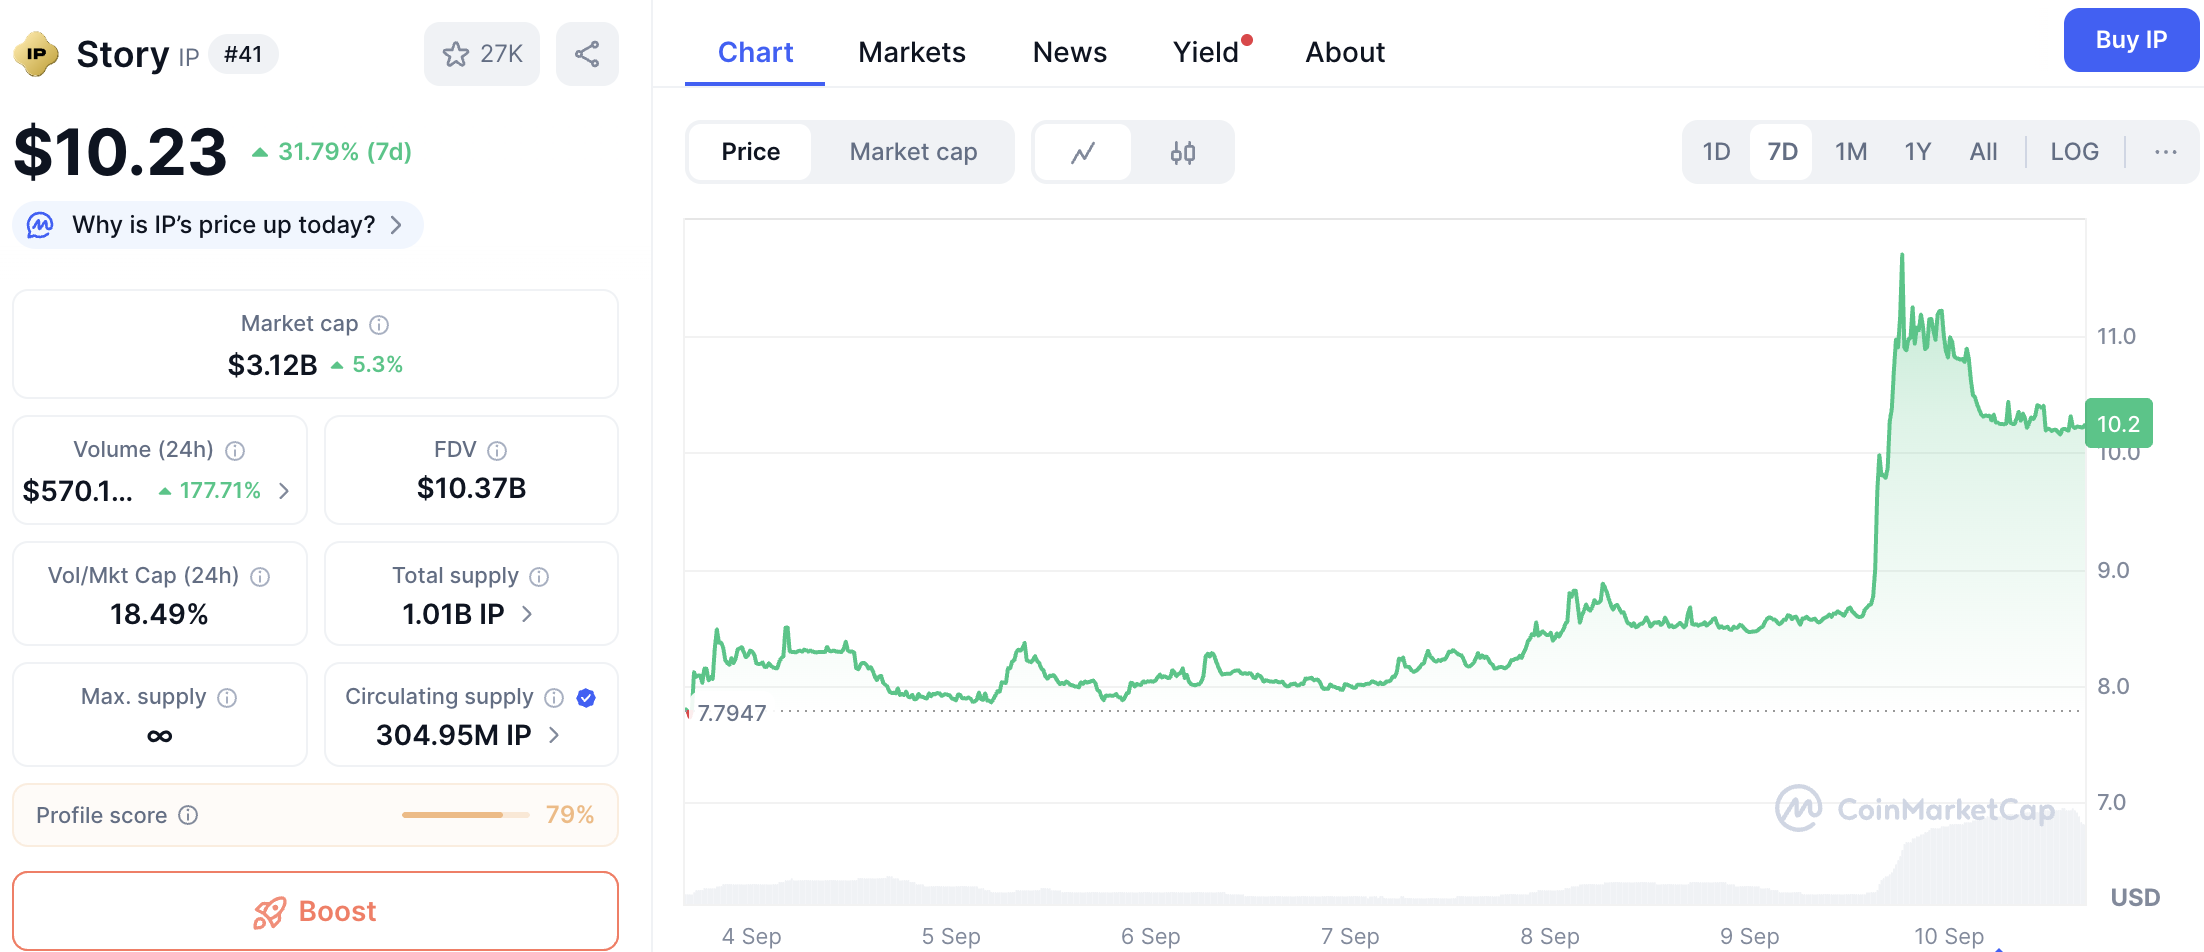Click the Buy IP button
Viewport: 2204px width, 952px height.
click(x=2130, y=40)
